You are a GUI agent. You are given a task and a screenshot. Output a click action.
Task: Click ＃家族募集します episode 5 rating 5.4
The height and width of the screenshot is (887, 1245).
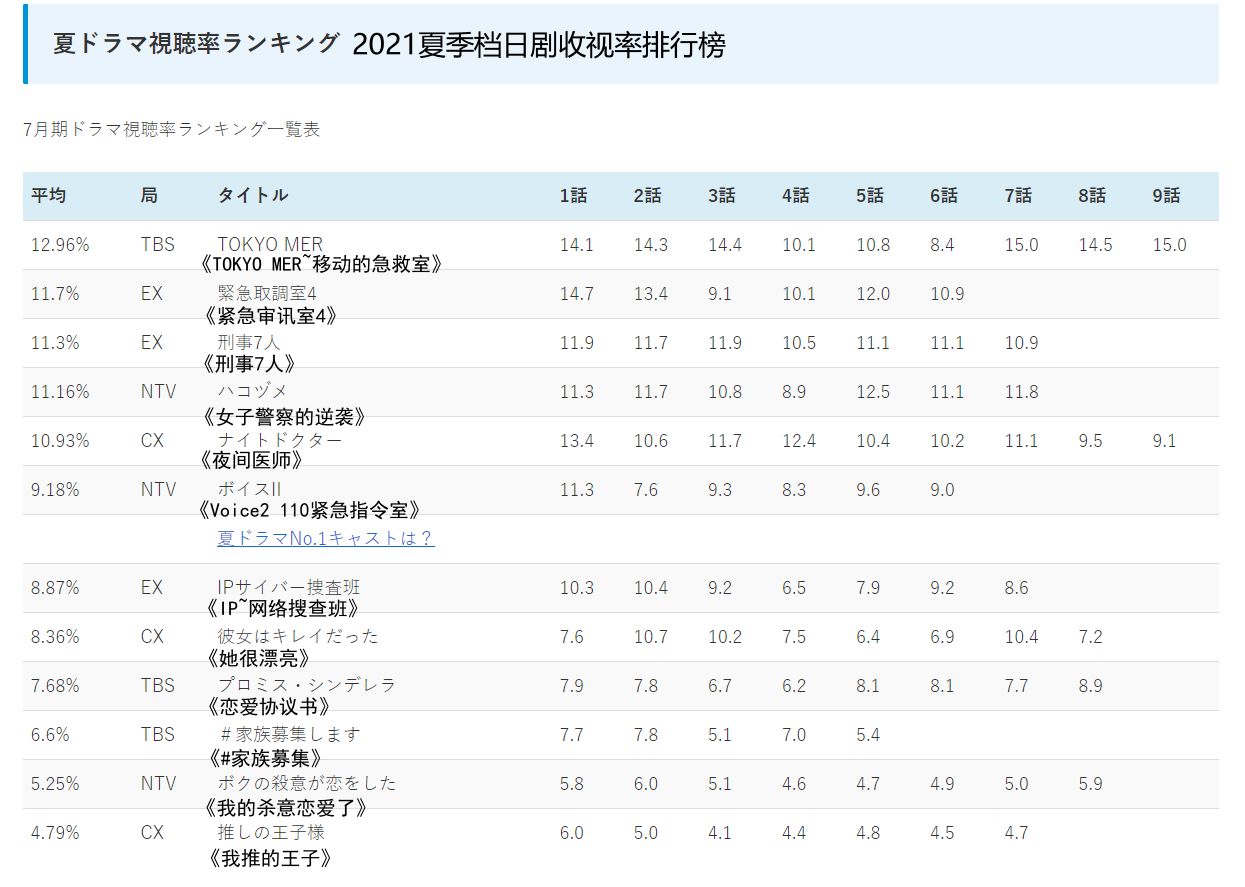click(x=868, y=735)
